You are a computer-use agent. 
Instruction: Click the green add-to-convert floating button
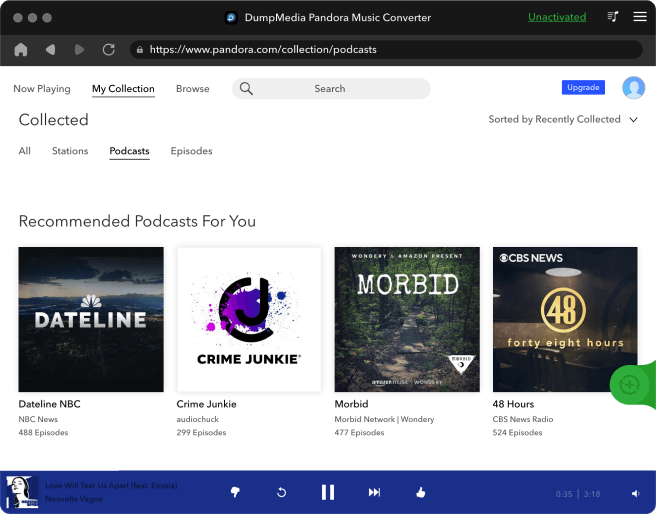click(x=629, y=384)
